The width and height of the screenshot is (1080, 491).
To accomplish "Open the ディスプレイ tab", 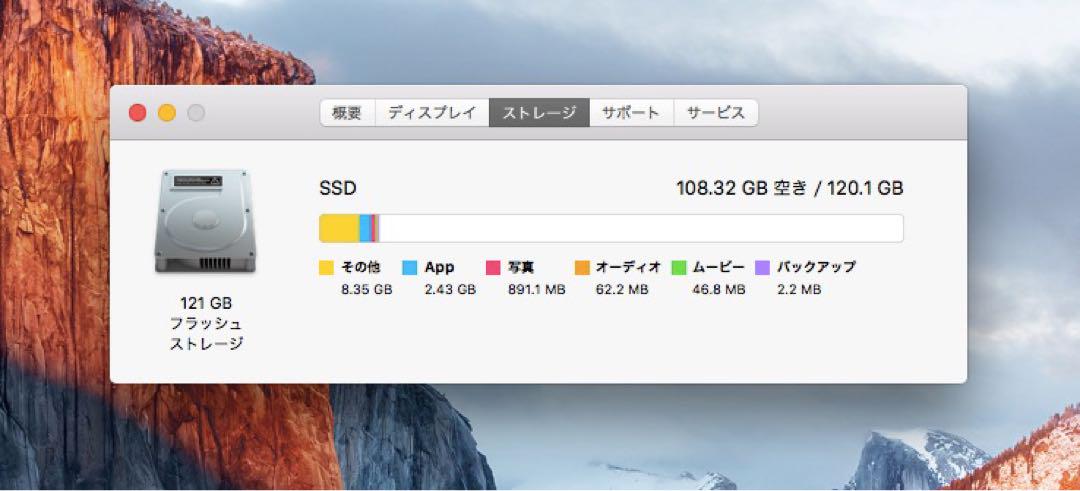I will [432, 113].
